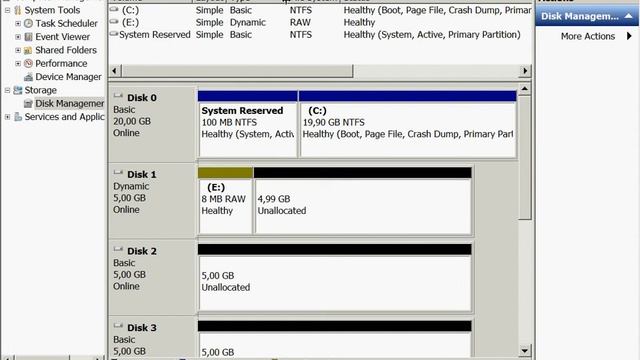Screen dimensions: 640x360
Task: Click the Event Viewer icon
Action: click(x=28, y=37)
